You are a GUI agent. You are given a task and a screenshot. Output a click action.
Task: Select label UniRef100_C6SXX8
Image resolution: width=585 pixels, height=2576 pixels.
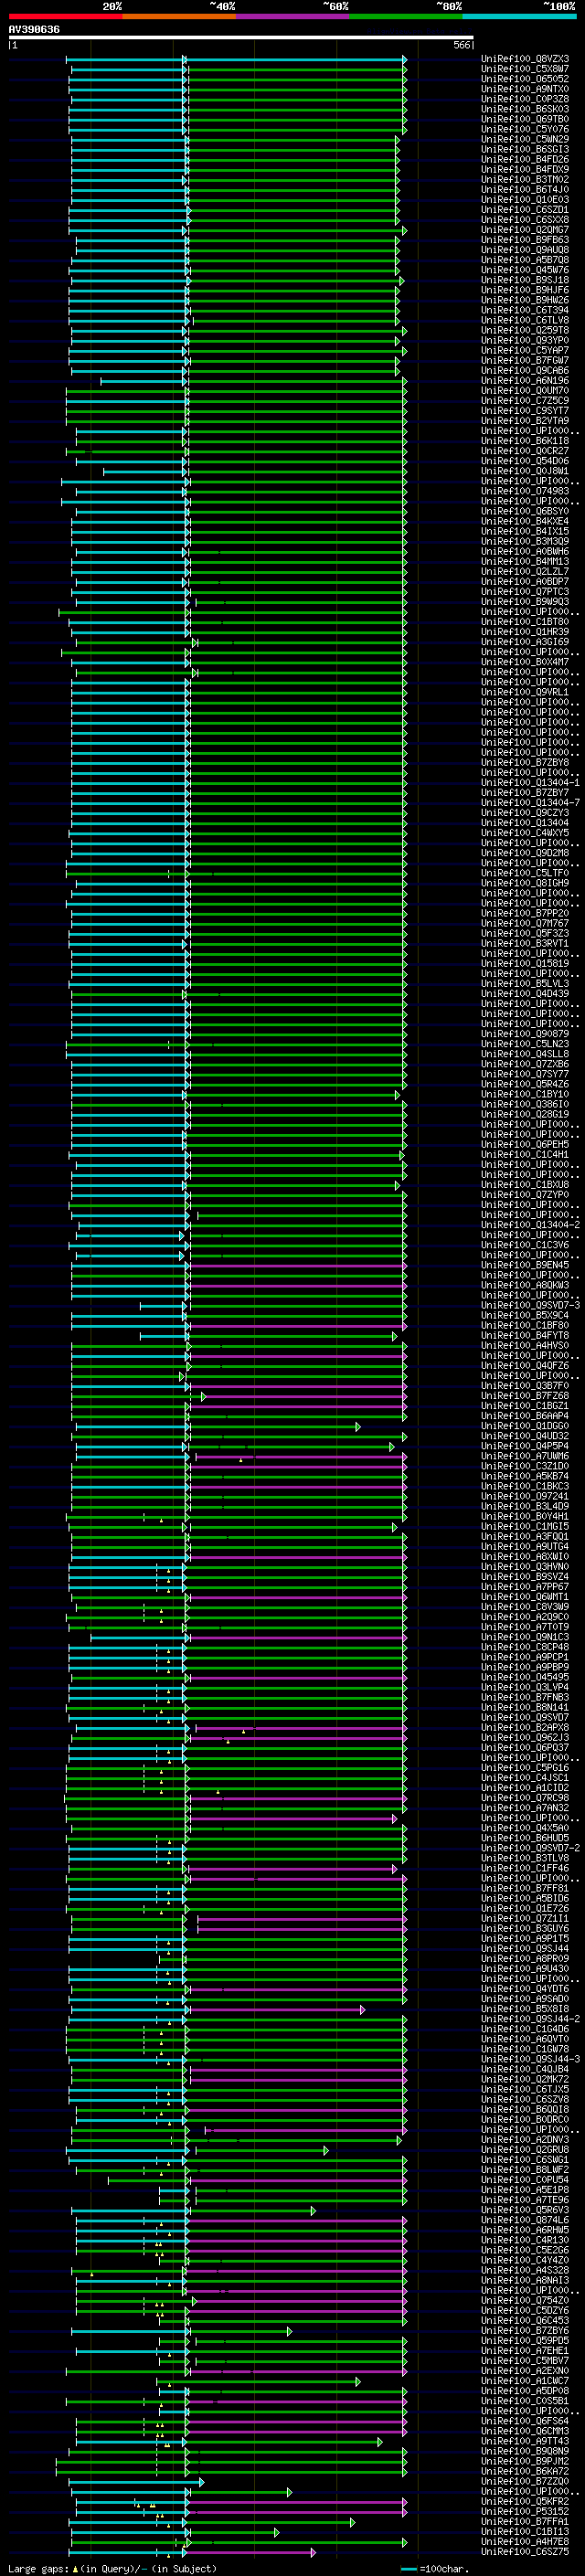point(525,220)
